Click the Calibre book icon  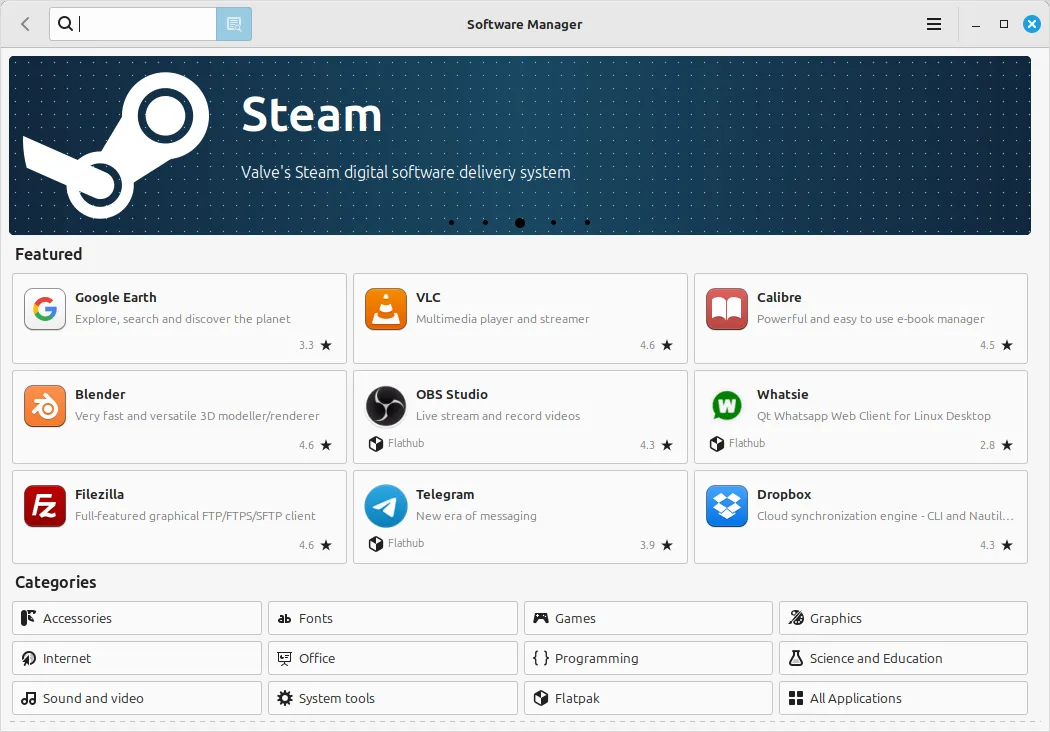coord(727,309)
